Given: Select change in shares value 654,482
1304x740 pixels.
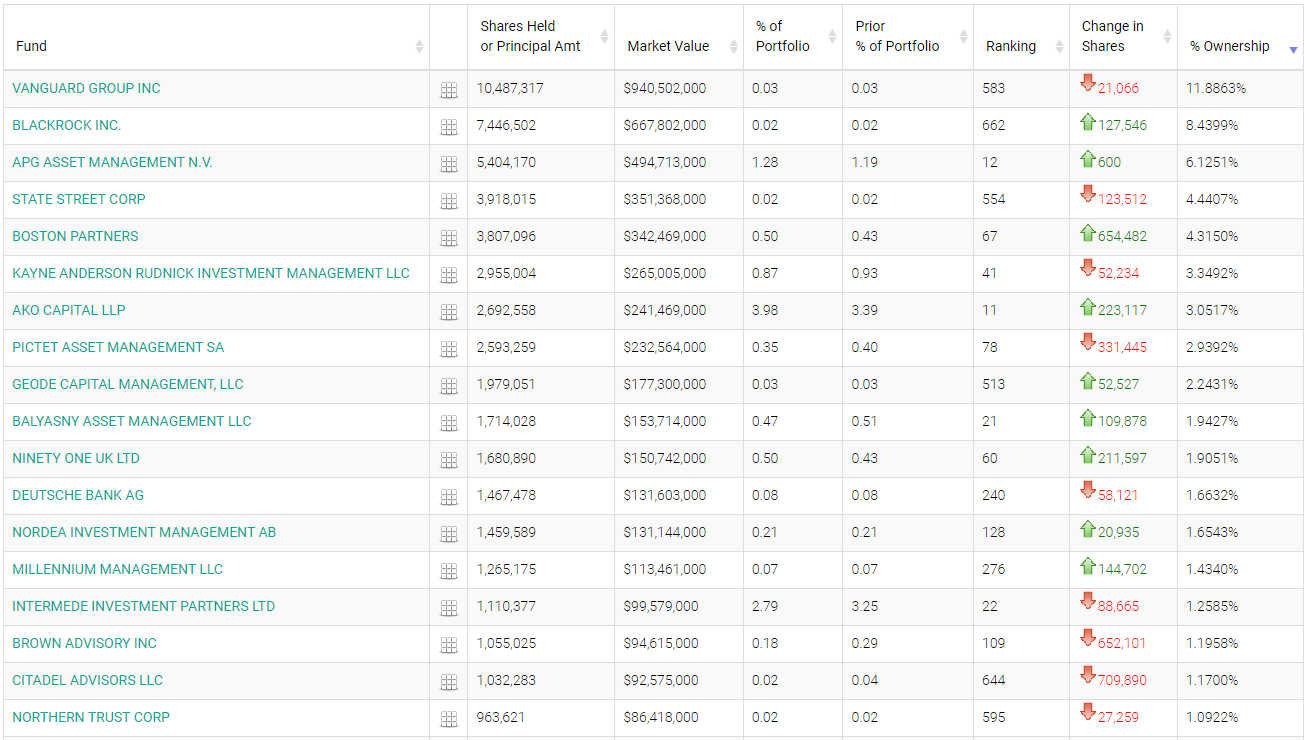Looking at the screenshot, I should pyautogui.click(x=1122, y=236).
